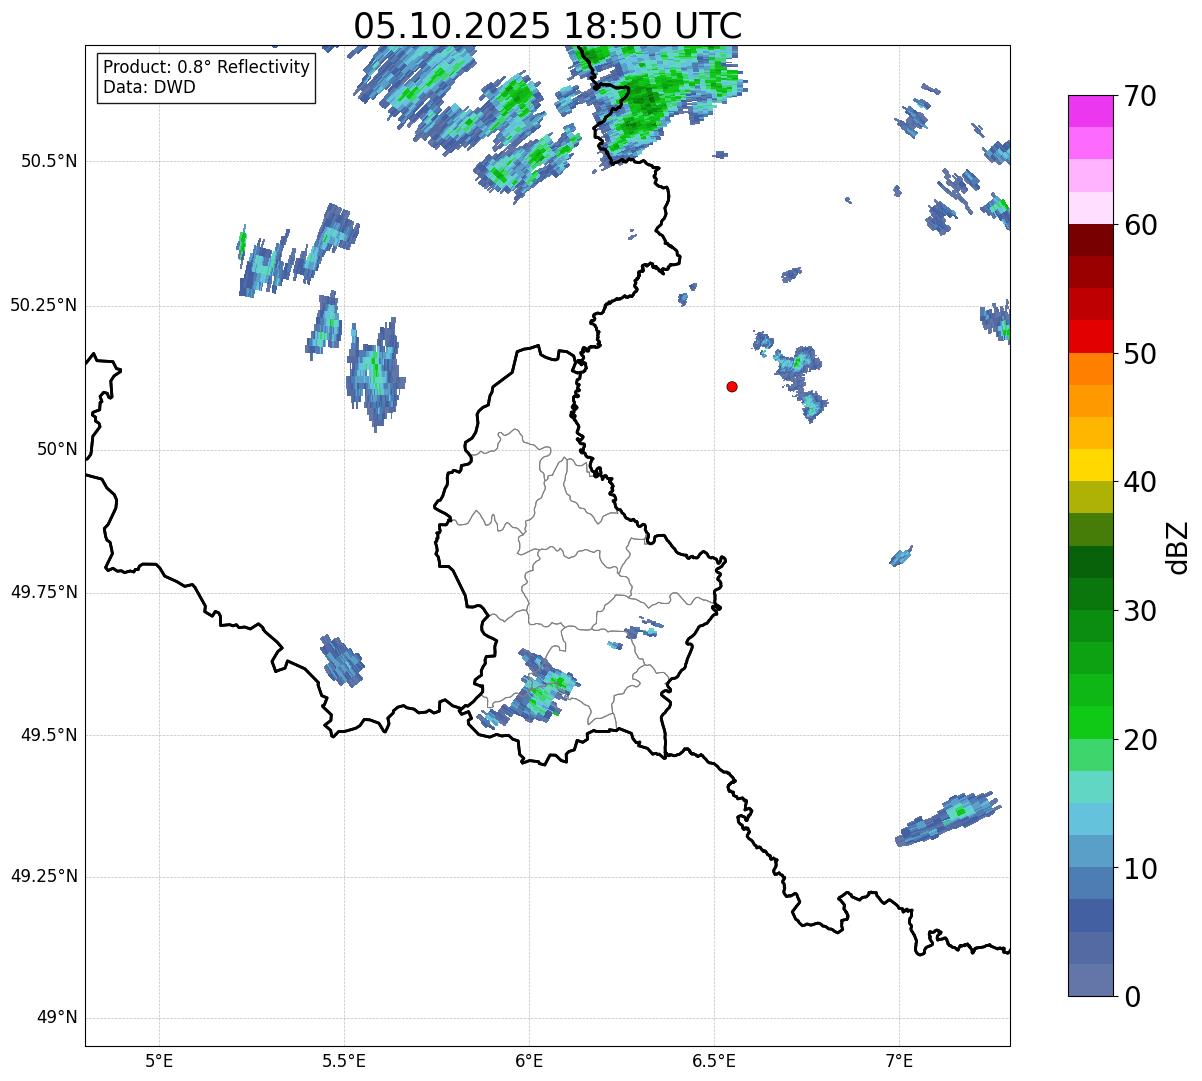This screenshot has height=1081, width=1202.
Task: Click the 50.25°N latitude label
Action: pos(43,305)
